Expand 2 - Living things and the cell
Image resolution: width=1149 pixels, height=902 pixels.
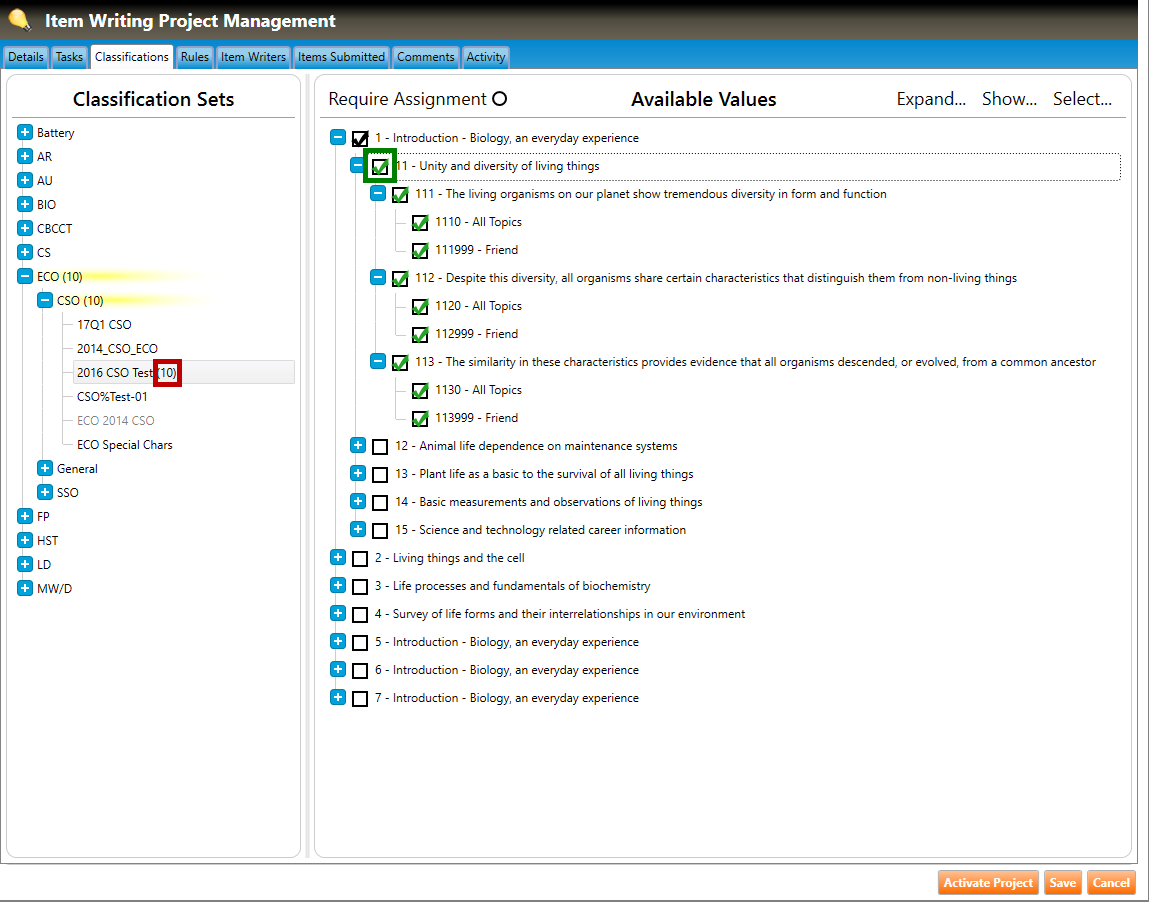click(338, 558)
